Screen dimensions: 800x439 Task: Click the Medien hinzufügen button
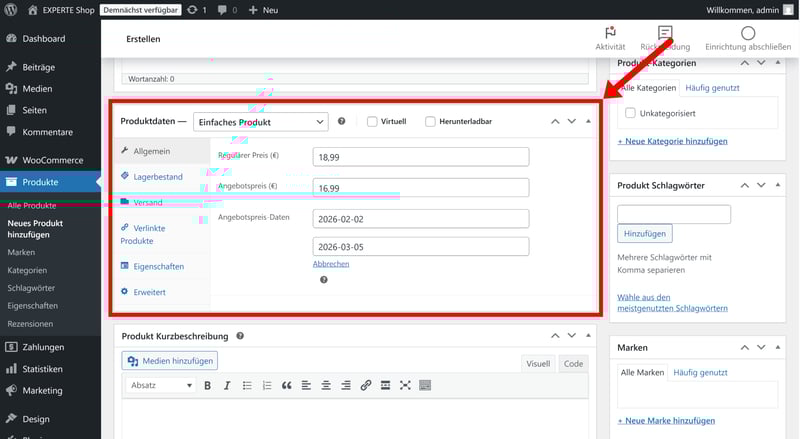tap(169, 361)
